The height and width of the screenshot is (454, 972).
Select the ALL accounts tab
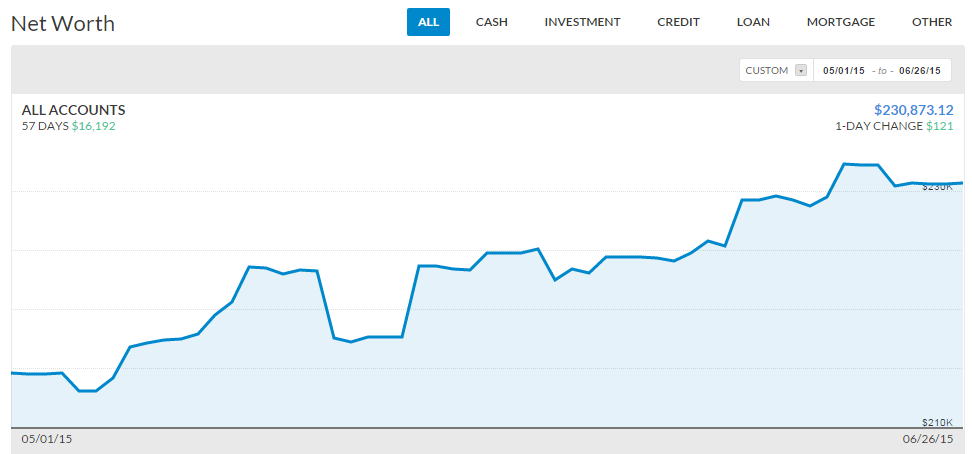tap(428, 22)
